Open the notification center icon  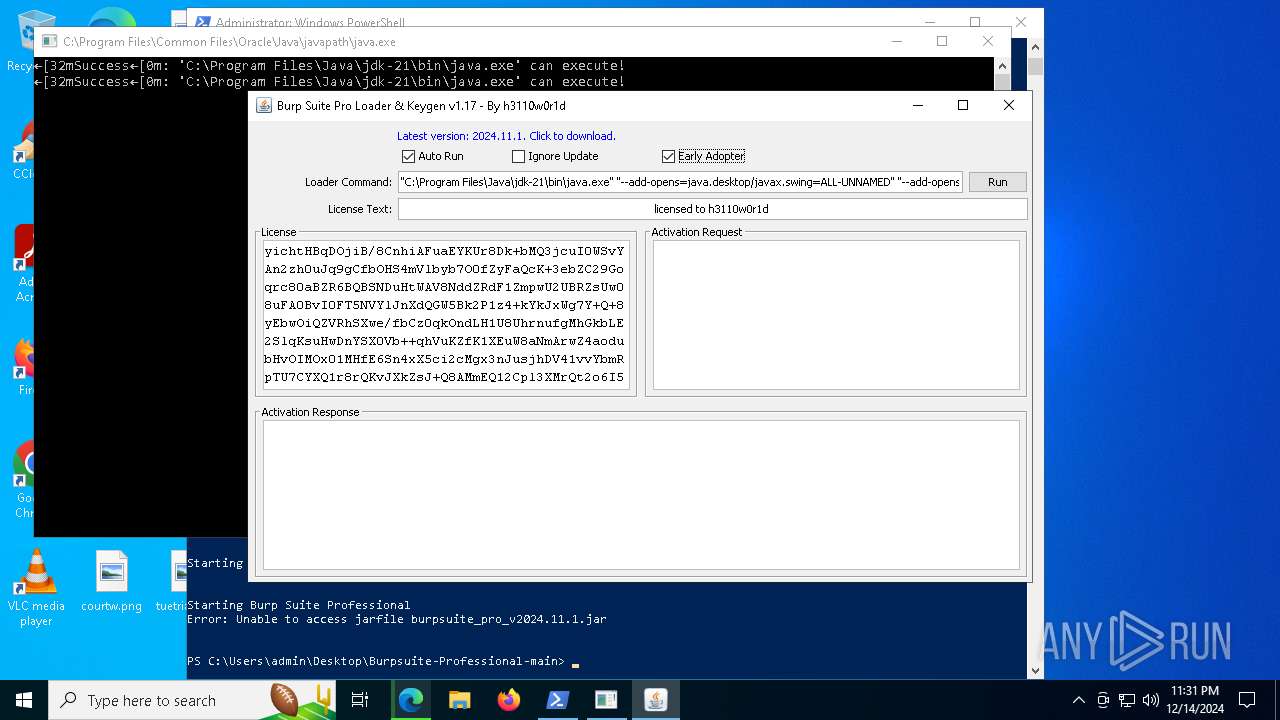coord(1247,700)
